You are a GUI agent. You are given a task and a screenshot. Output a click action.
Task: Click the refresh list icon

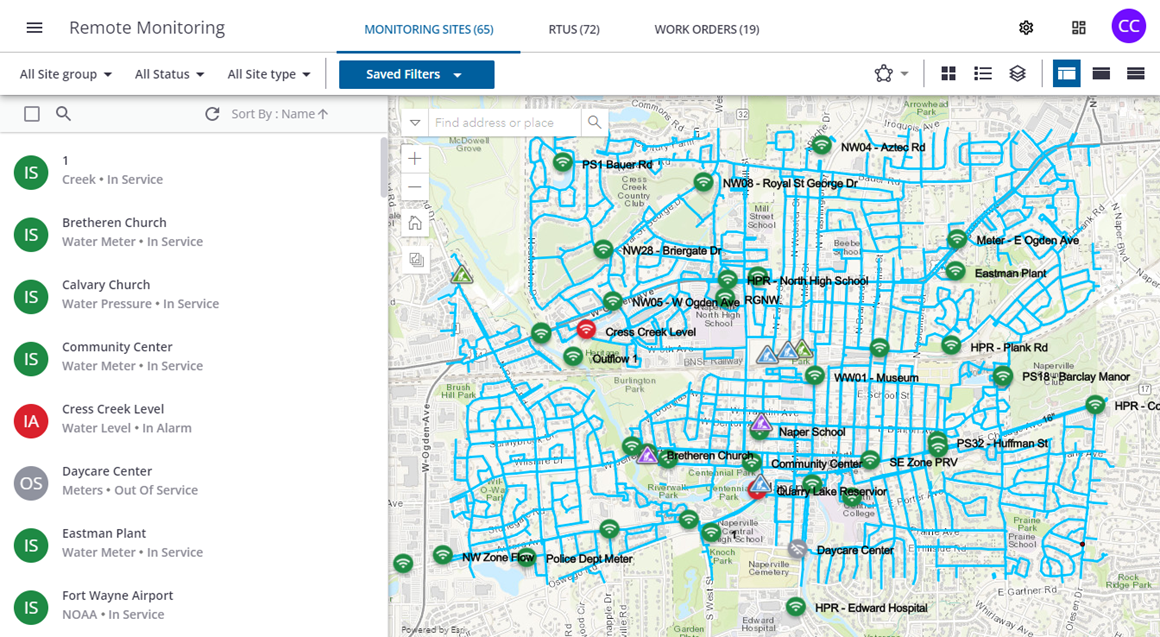coord(212,114)
